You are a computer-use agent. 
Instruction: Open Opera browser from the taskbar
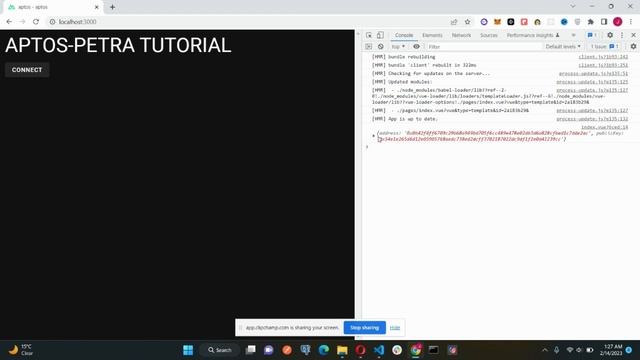(360, 350)
